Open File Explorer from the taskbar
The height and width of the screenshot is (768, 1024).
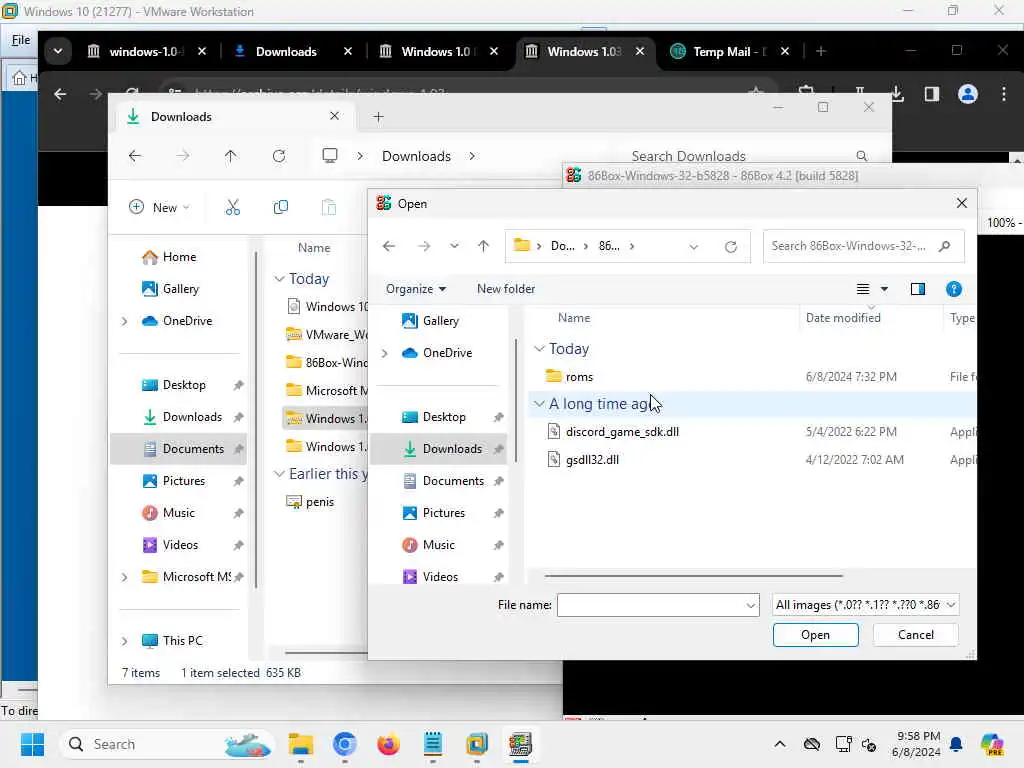pos(300,744)
